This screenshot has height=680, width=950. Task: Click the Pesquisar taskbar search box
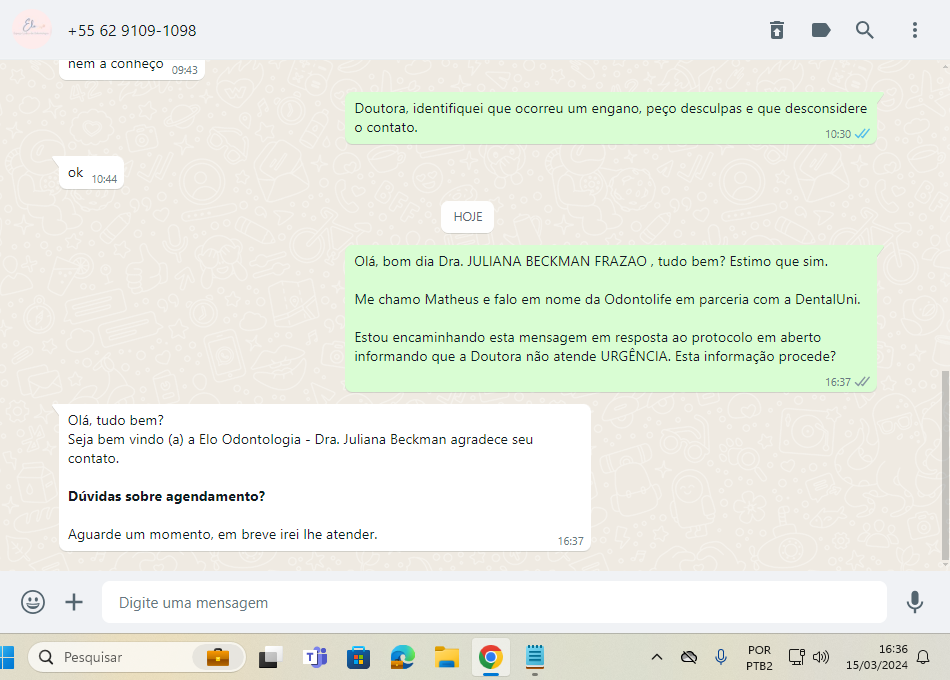(137, 657)
